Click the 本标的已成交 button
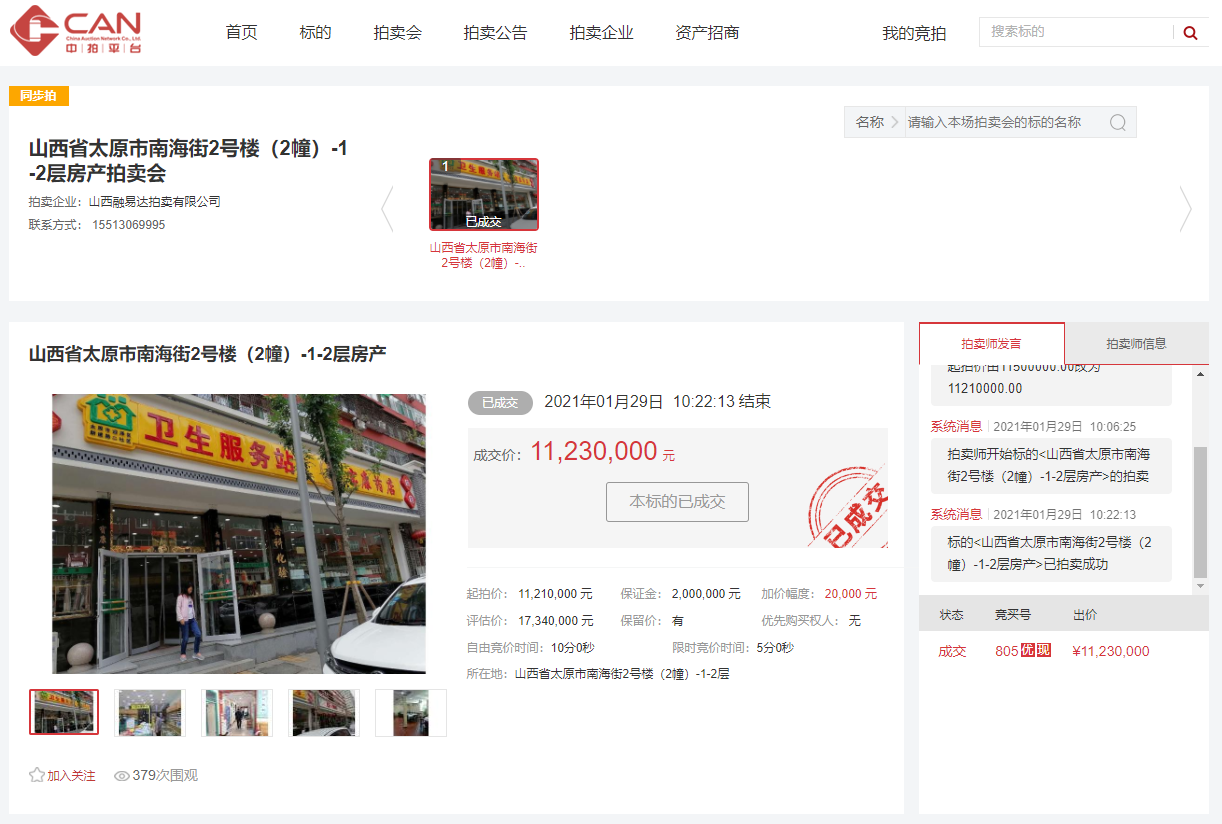The width and height of the screenshot is (1222, 824). point(677,501)
